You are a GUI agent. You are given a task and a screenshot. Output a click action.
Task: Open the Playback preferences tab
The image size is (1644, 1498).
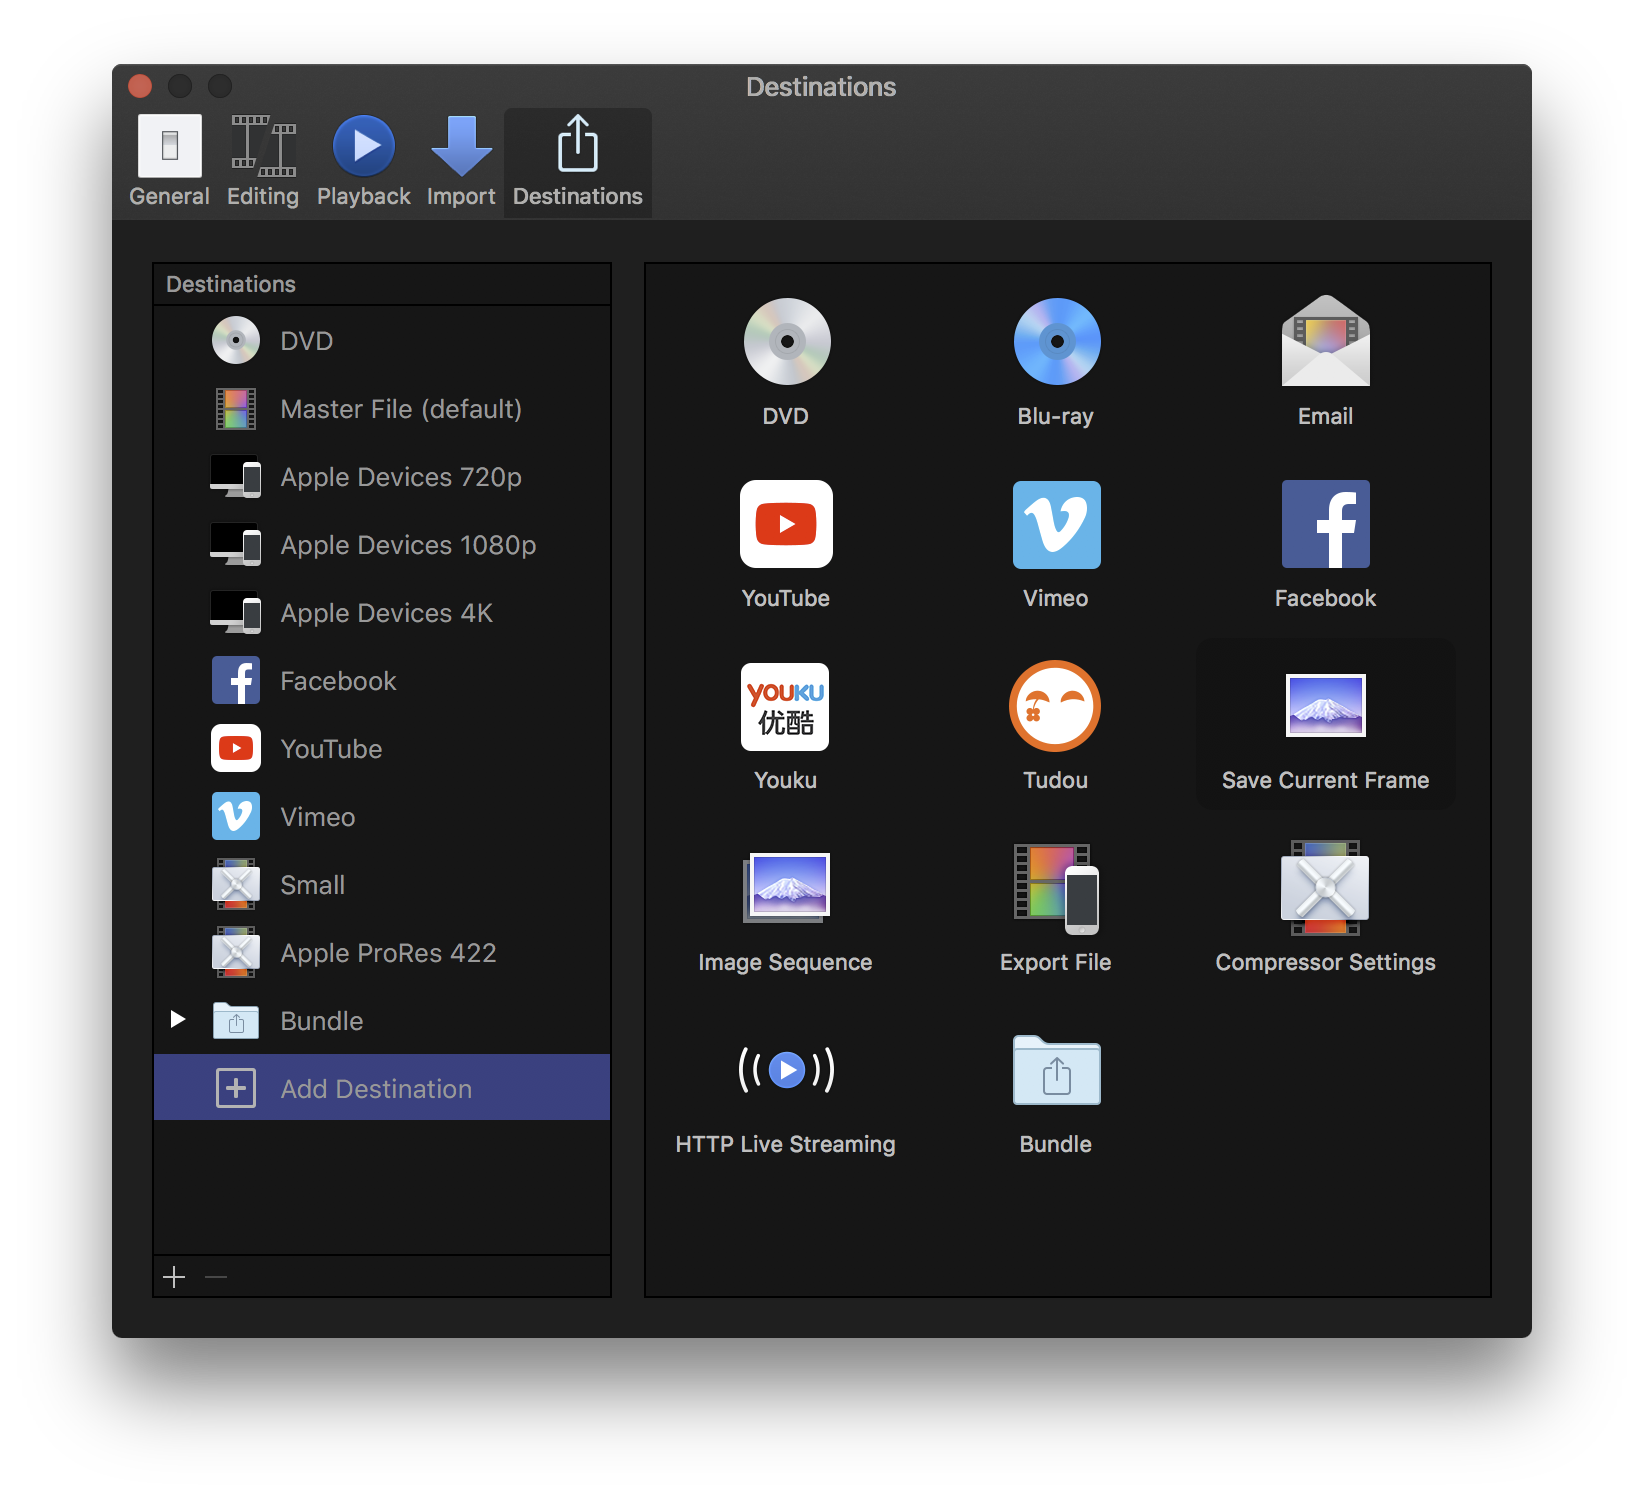pyautogui.click(x=363, y=161)
